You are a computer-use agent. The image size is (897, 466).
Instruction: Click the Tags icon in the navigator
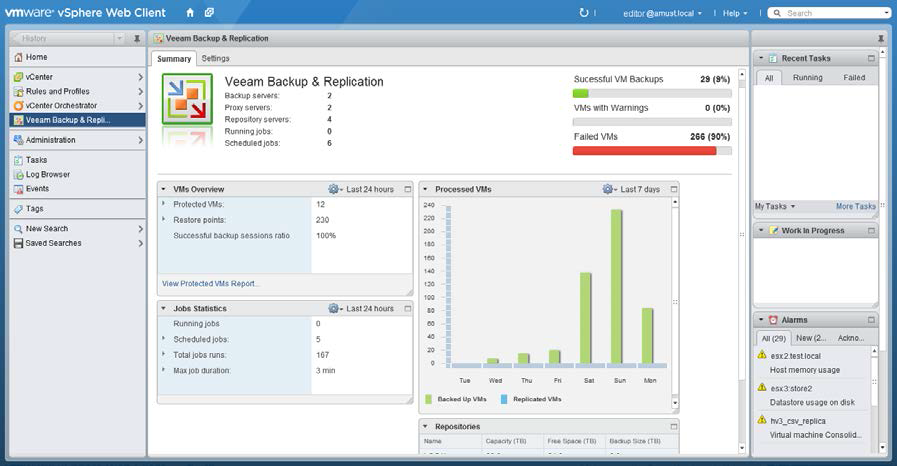click(x=18, y=209)
